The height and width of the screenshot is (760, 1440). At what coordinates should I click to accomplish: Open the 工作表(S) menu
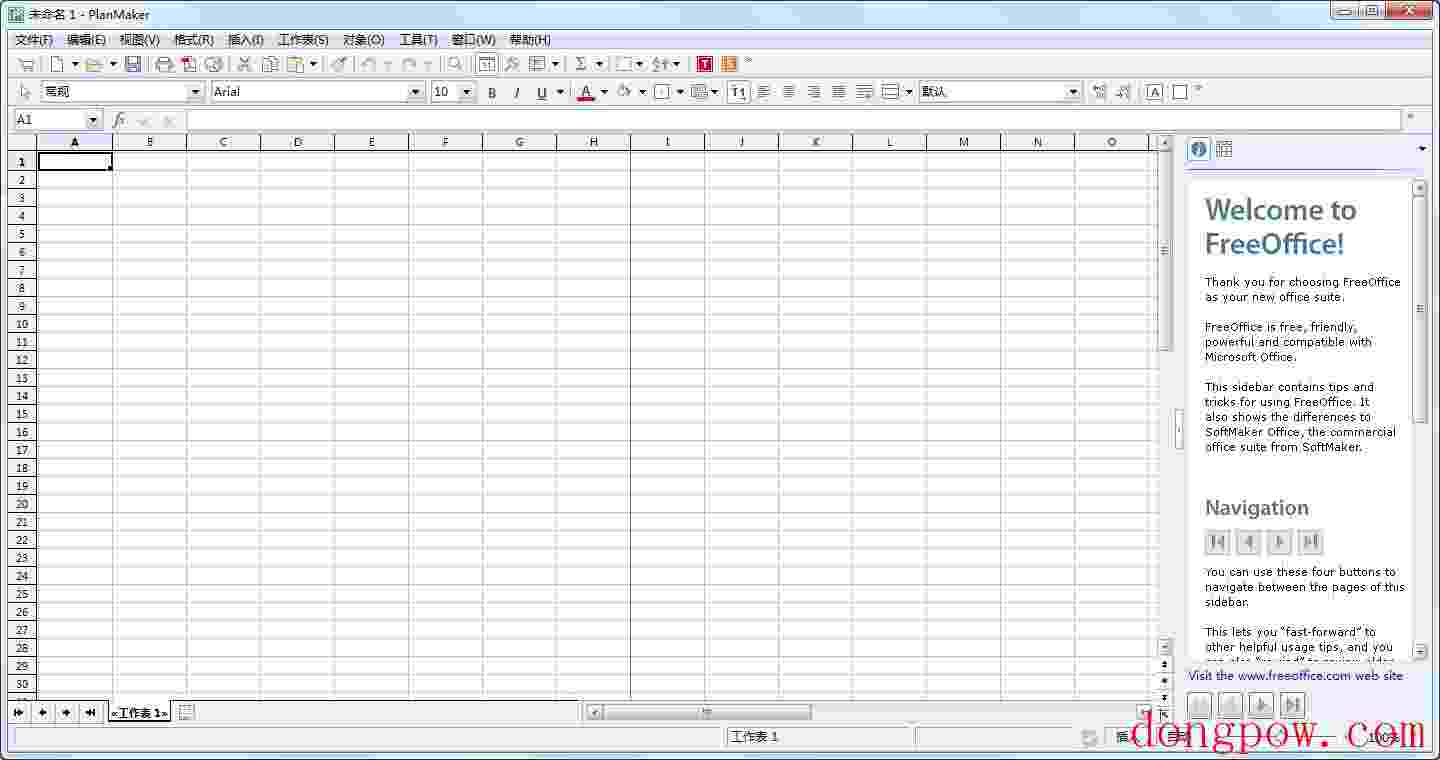click(303, 40)
